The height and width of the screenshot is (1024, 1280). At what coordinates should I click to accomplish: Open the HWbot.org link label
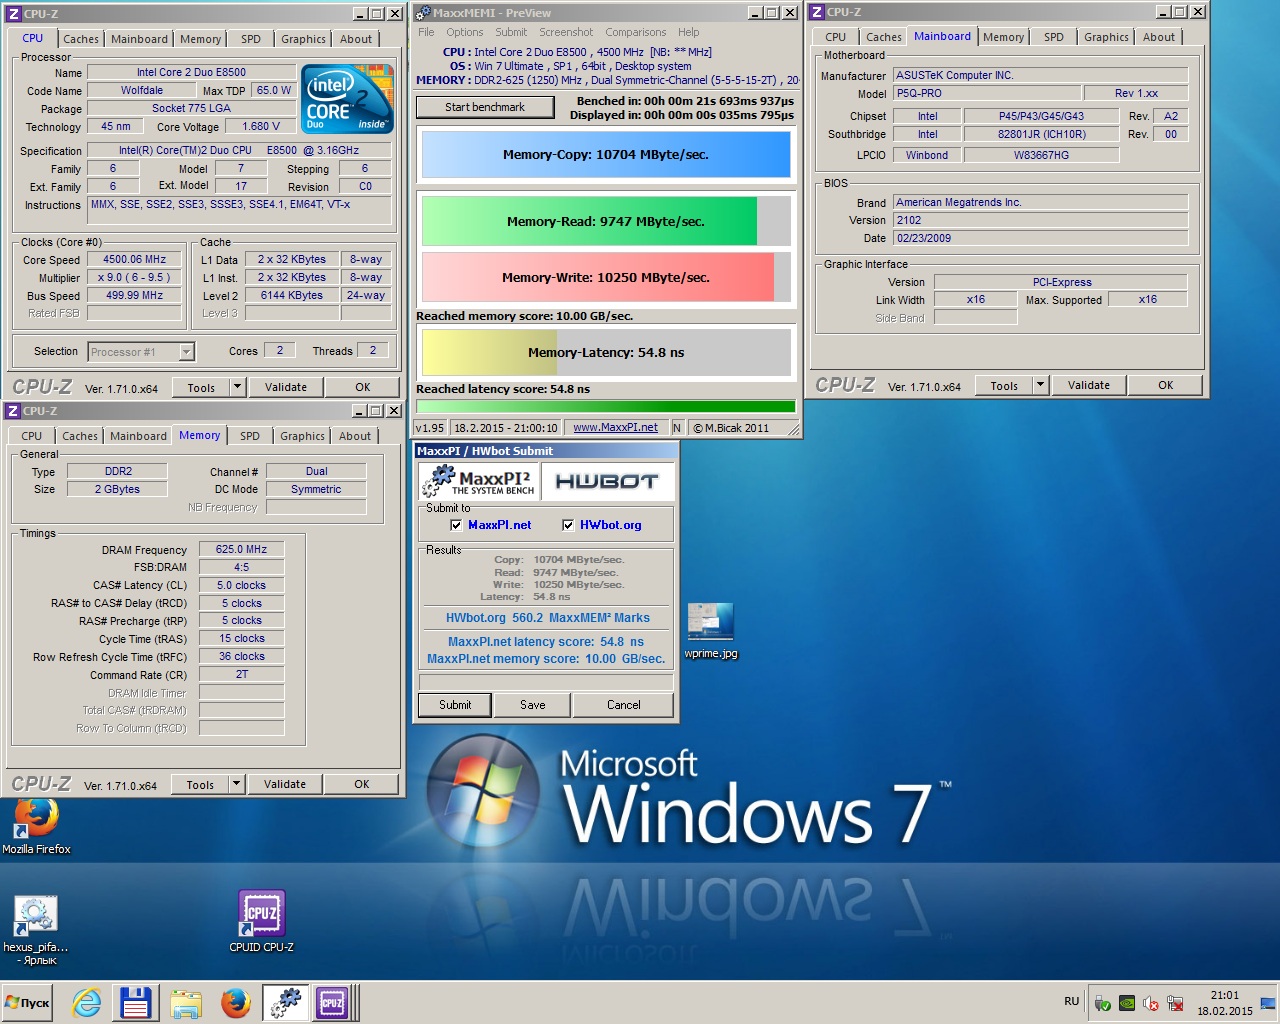tap(610, 525)
